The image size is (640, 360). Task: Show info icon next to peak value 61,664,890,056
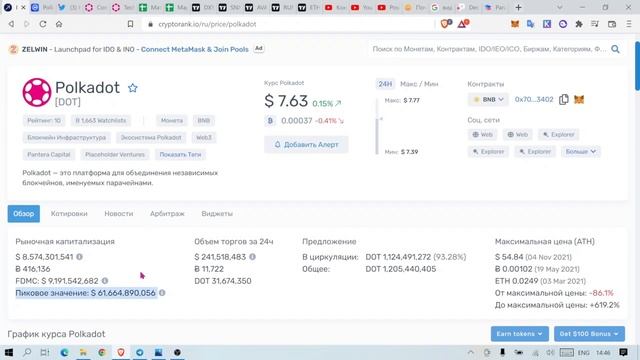(x=162, y=293)
